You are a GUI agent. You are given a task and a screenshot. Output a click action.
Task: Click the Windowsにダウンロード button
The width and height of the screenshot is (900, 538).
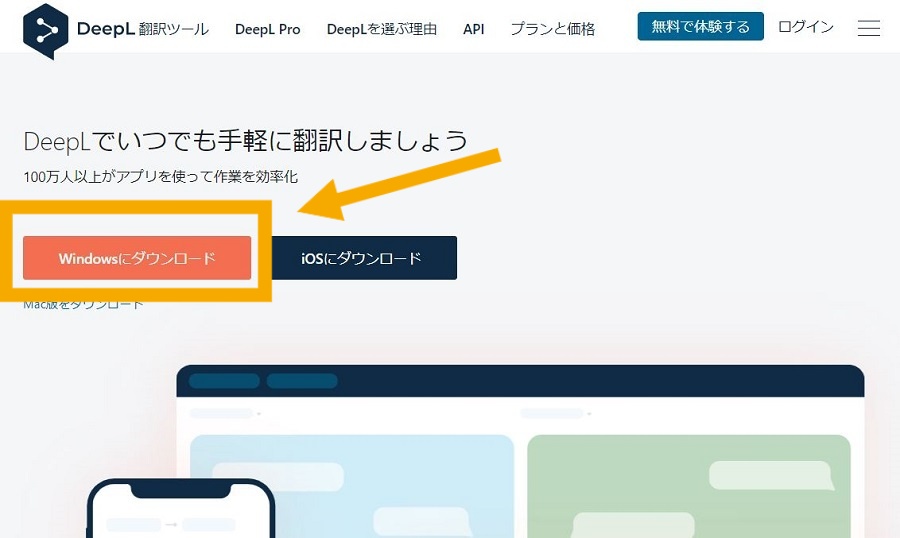pyautogui.click(x=137, y=258)
